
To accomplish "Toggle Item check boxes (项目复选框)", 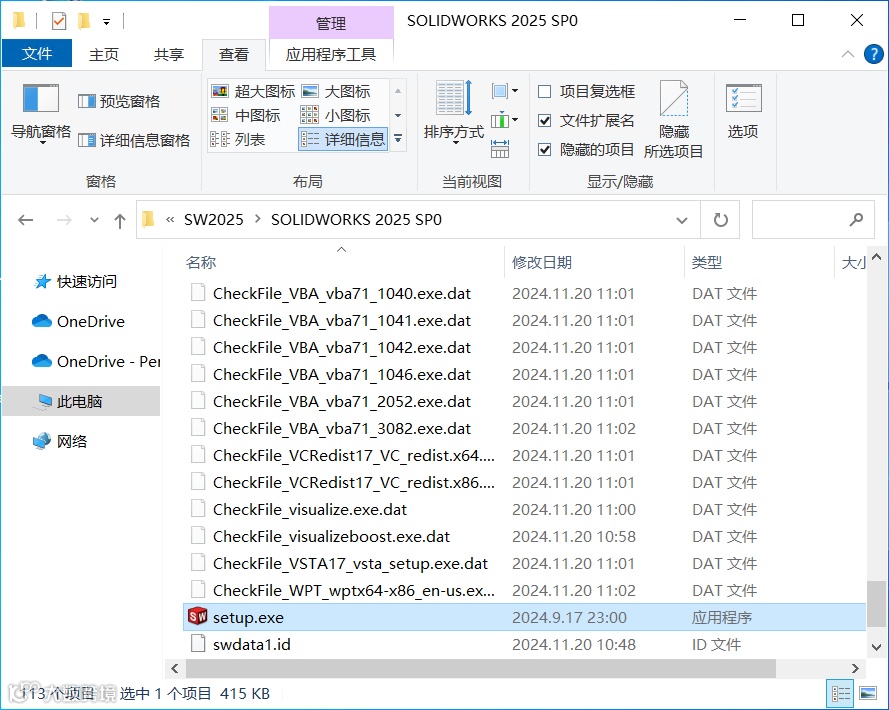I will click(586, 91).
